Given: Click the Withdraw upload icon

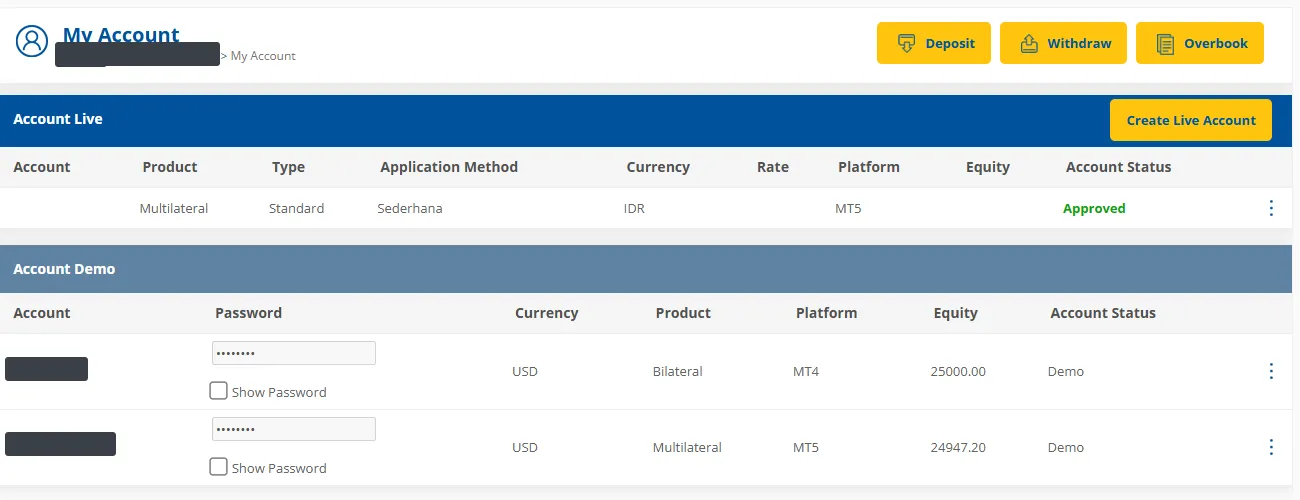Looking at the screenshot, I should point(1029,43).
